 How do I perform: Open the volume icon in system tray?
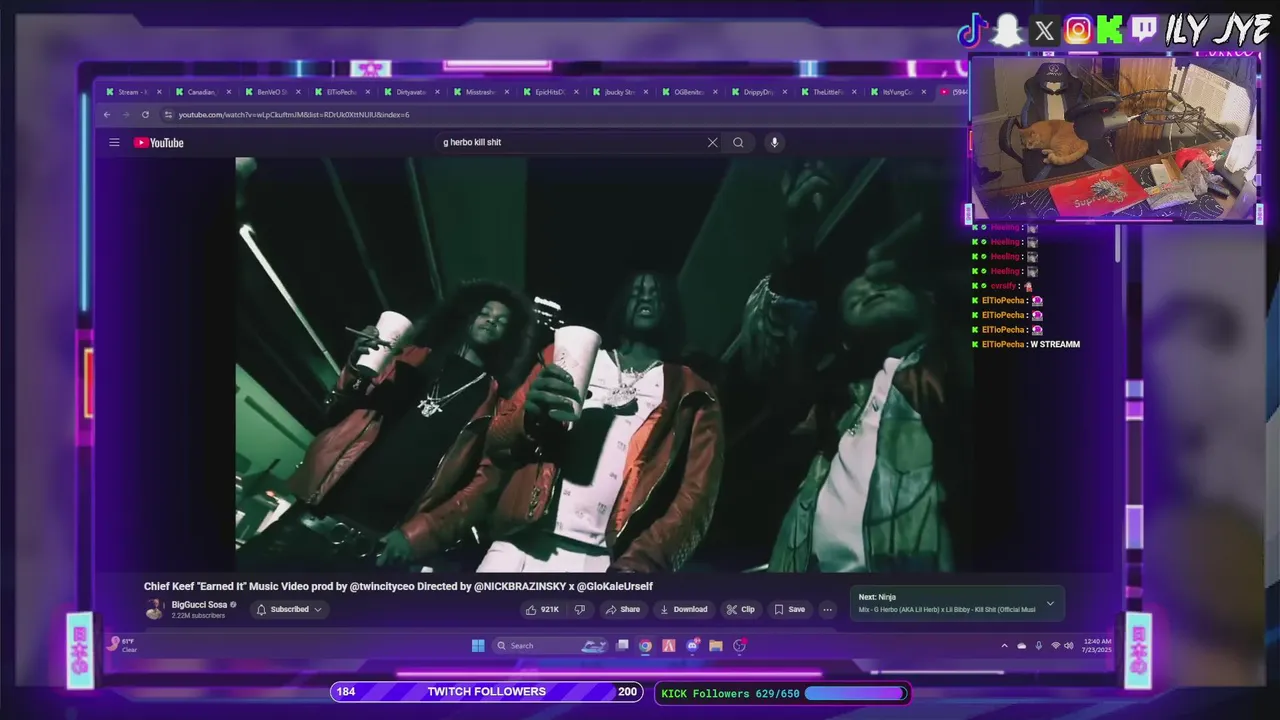click(x=1071, y=646)
